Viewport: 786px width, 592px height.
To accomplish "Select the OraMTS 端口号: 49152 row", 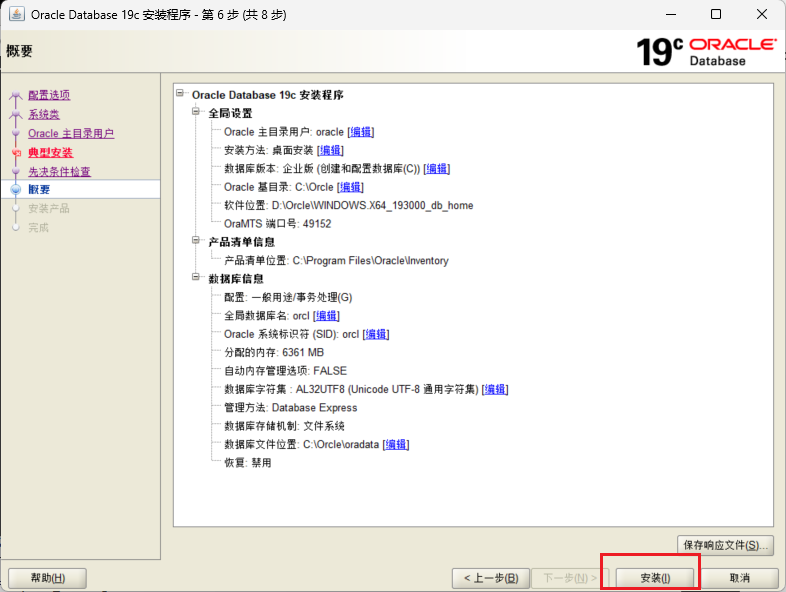I will [277, 224].
